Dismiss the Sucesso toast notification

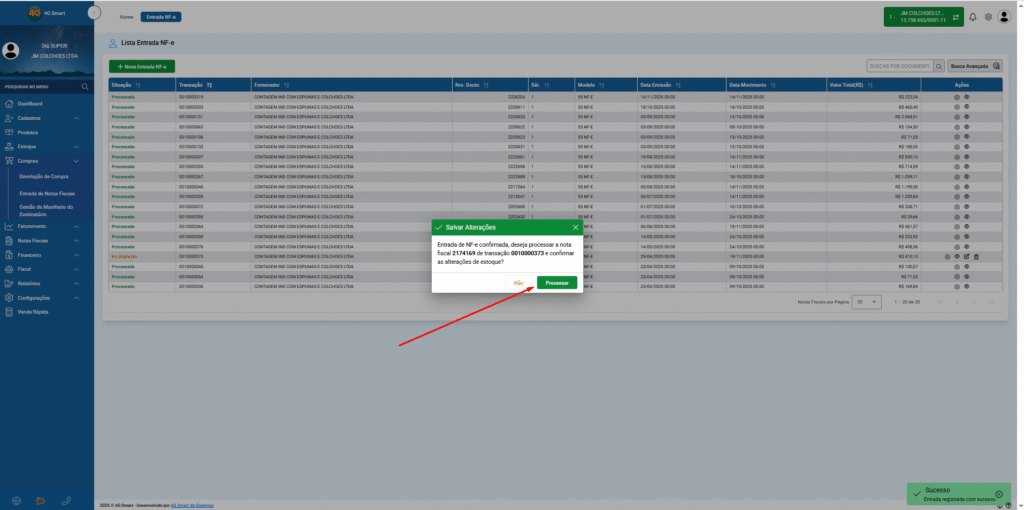(999, 494)
